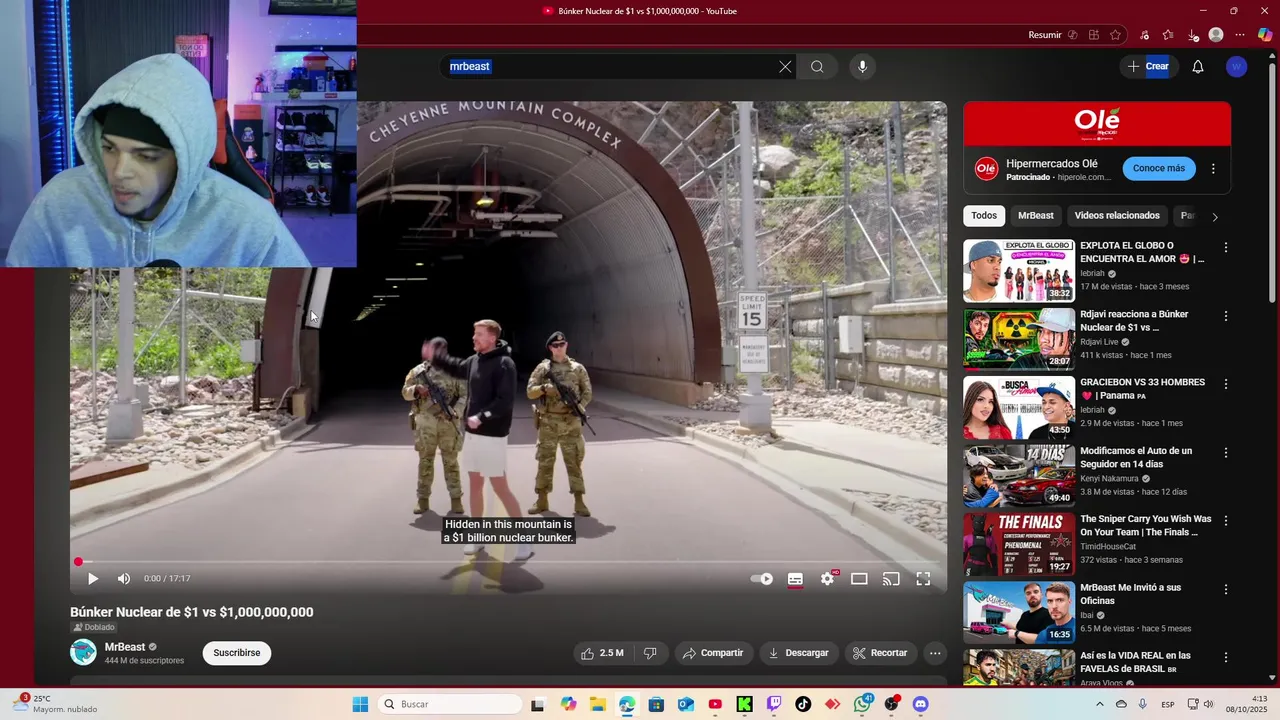1280x720 pixels.
Task: Like the video with 2.5 M likes
Action: tap(602, 653)
